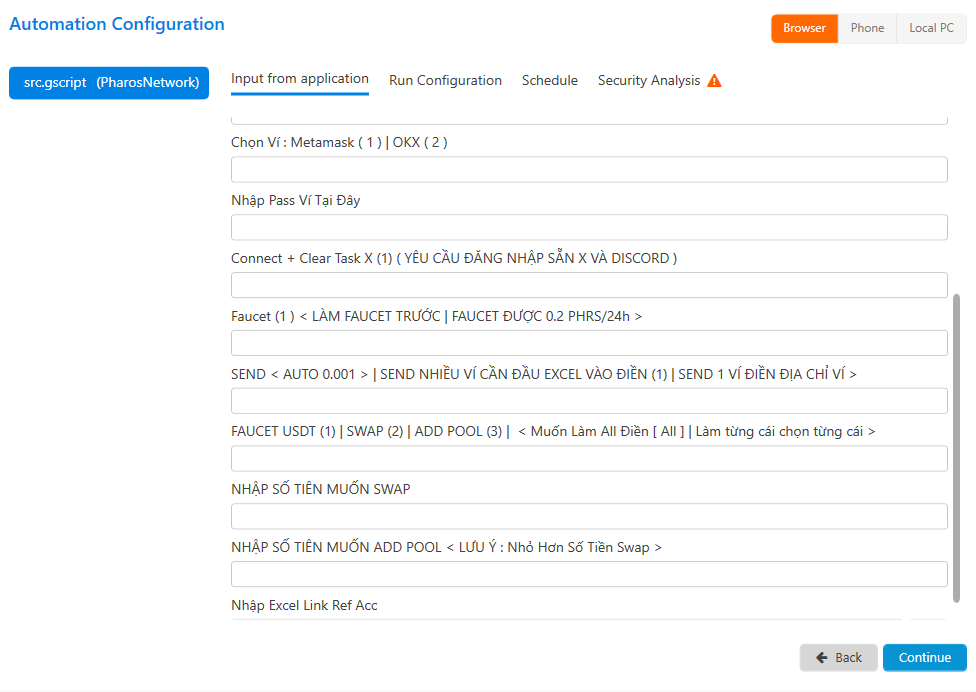Click the Nhập Pass Ví Tại Đây label
The width and height of the screenshot is (976, 692).
pyautogui.click(x=296, y=200)
